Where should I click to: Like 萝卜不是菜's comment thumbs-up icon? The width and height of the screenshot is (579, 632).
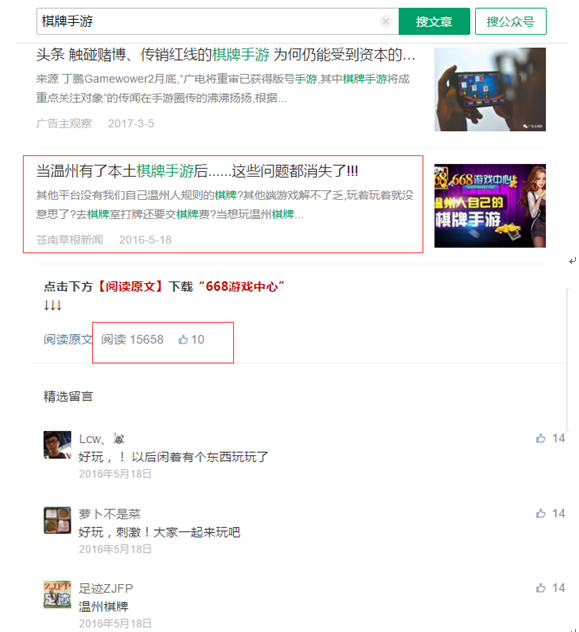pyautogui.click(x=540, y=514)
